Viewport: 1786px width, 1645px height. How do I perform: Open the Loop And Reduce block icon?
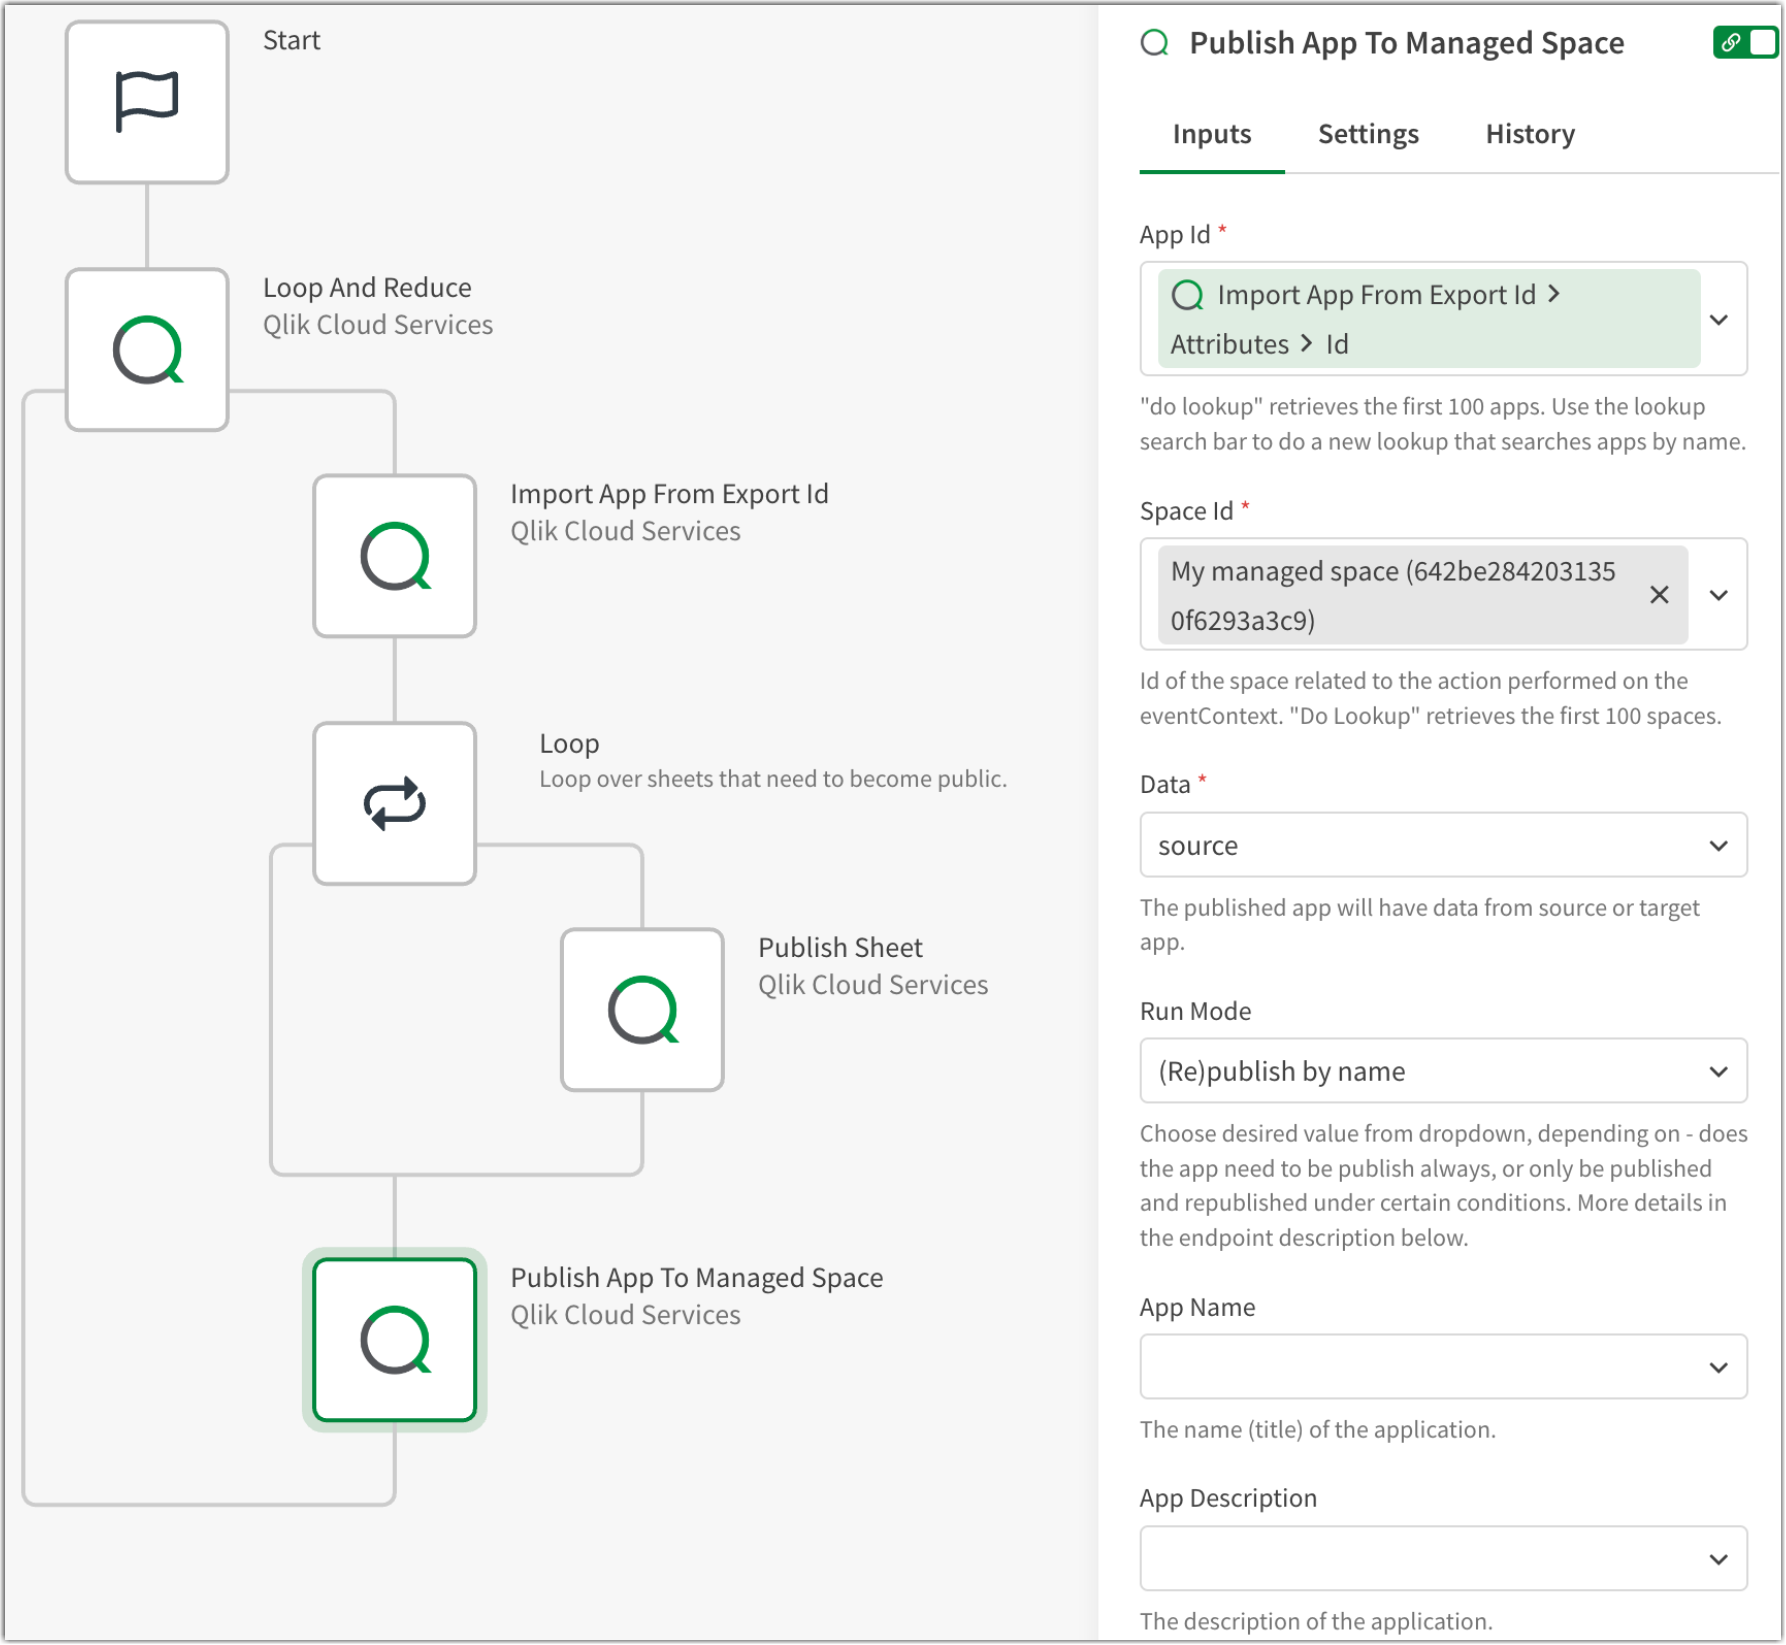point(146,348)
